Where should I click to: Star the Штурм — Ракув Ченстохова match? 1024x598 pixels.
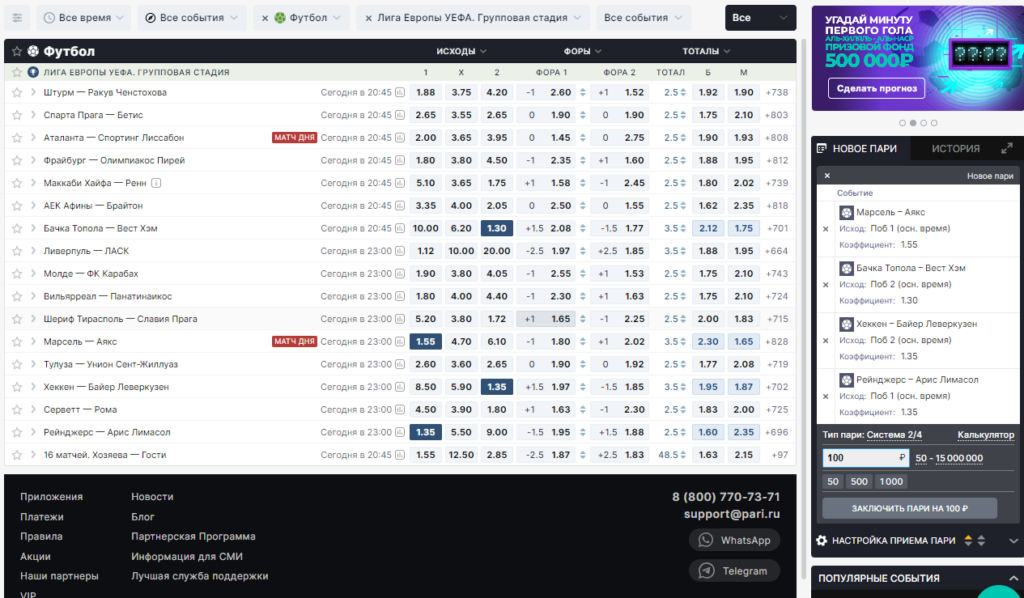click(17, 92)
